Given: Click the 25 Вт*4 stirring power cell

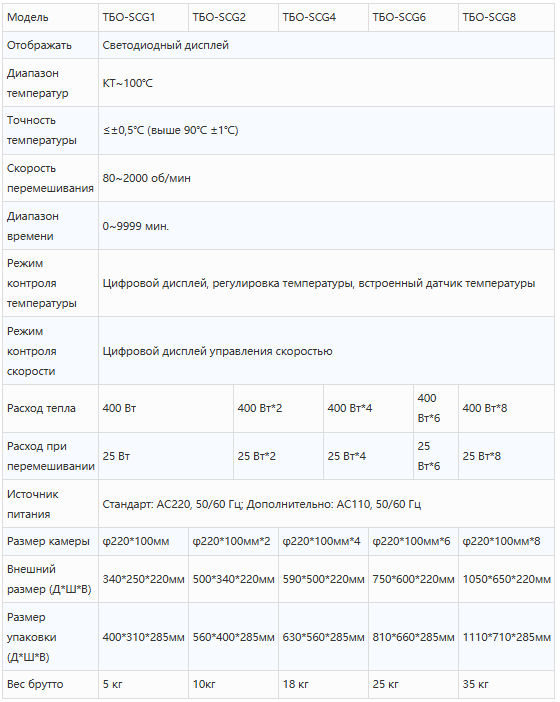Looking at the screenshot, I should [368, 456].
